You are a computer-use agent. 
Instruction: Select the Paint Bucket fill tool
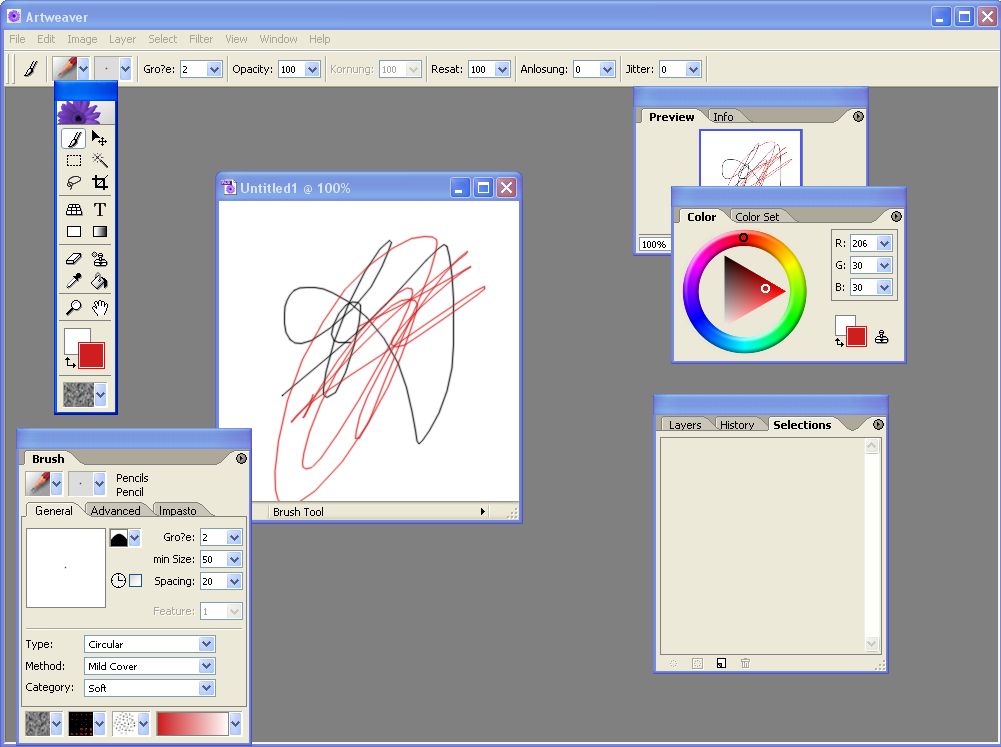[x=100, y=282]
